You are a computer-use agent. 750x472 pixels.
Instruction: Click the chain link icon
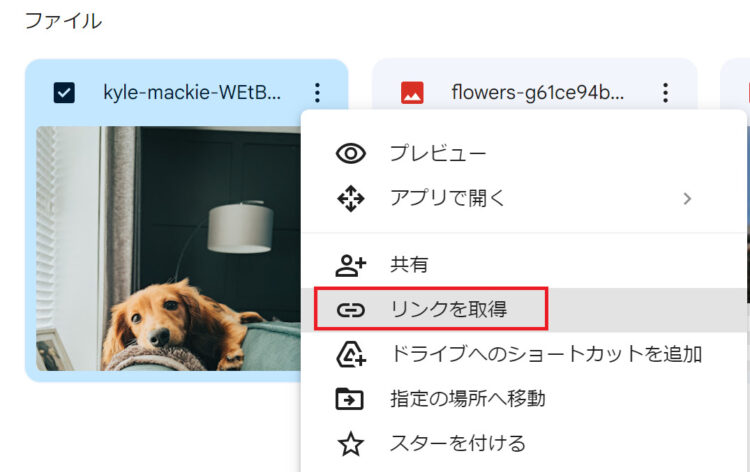(351, 310)
